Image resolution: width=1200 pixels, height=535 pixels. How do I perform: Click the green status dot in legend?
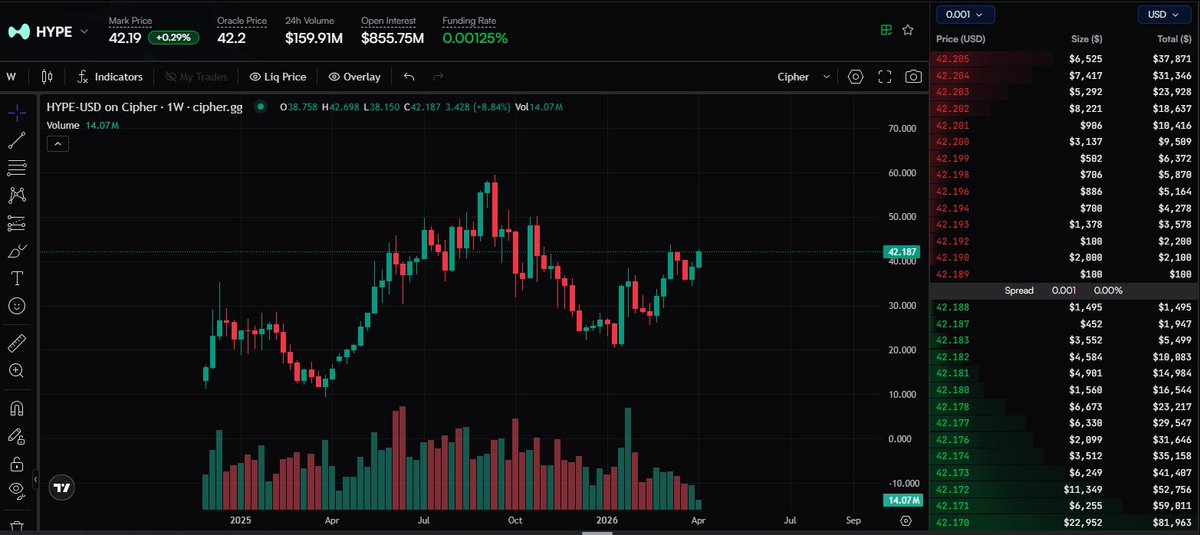[260, 106]
